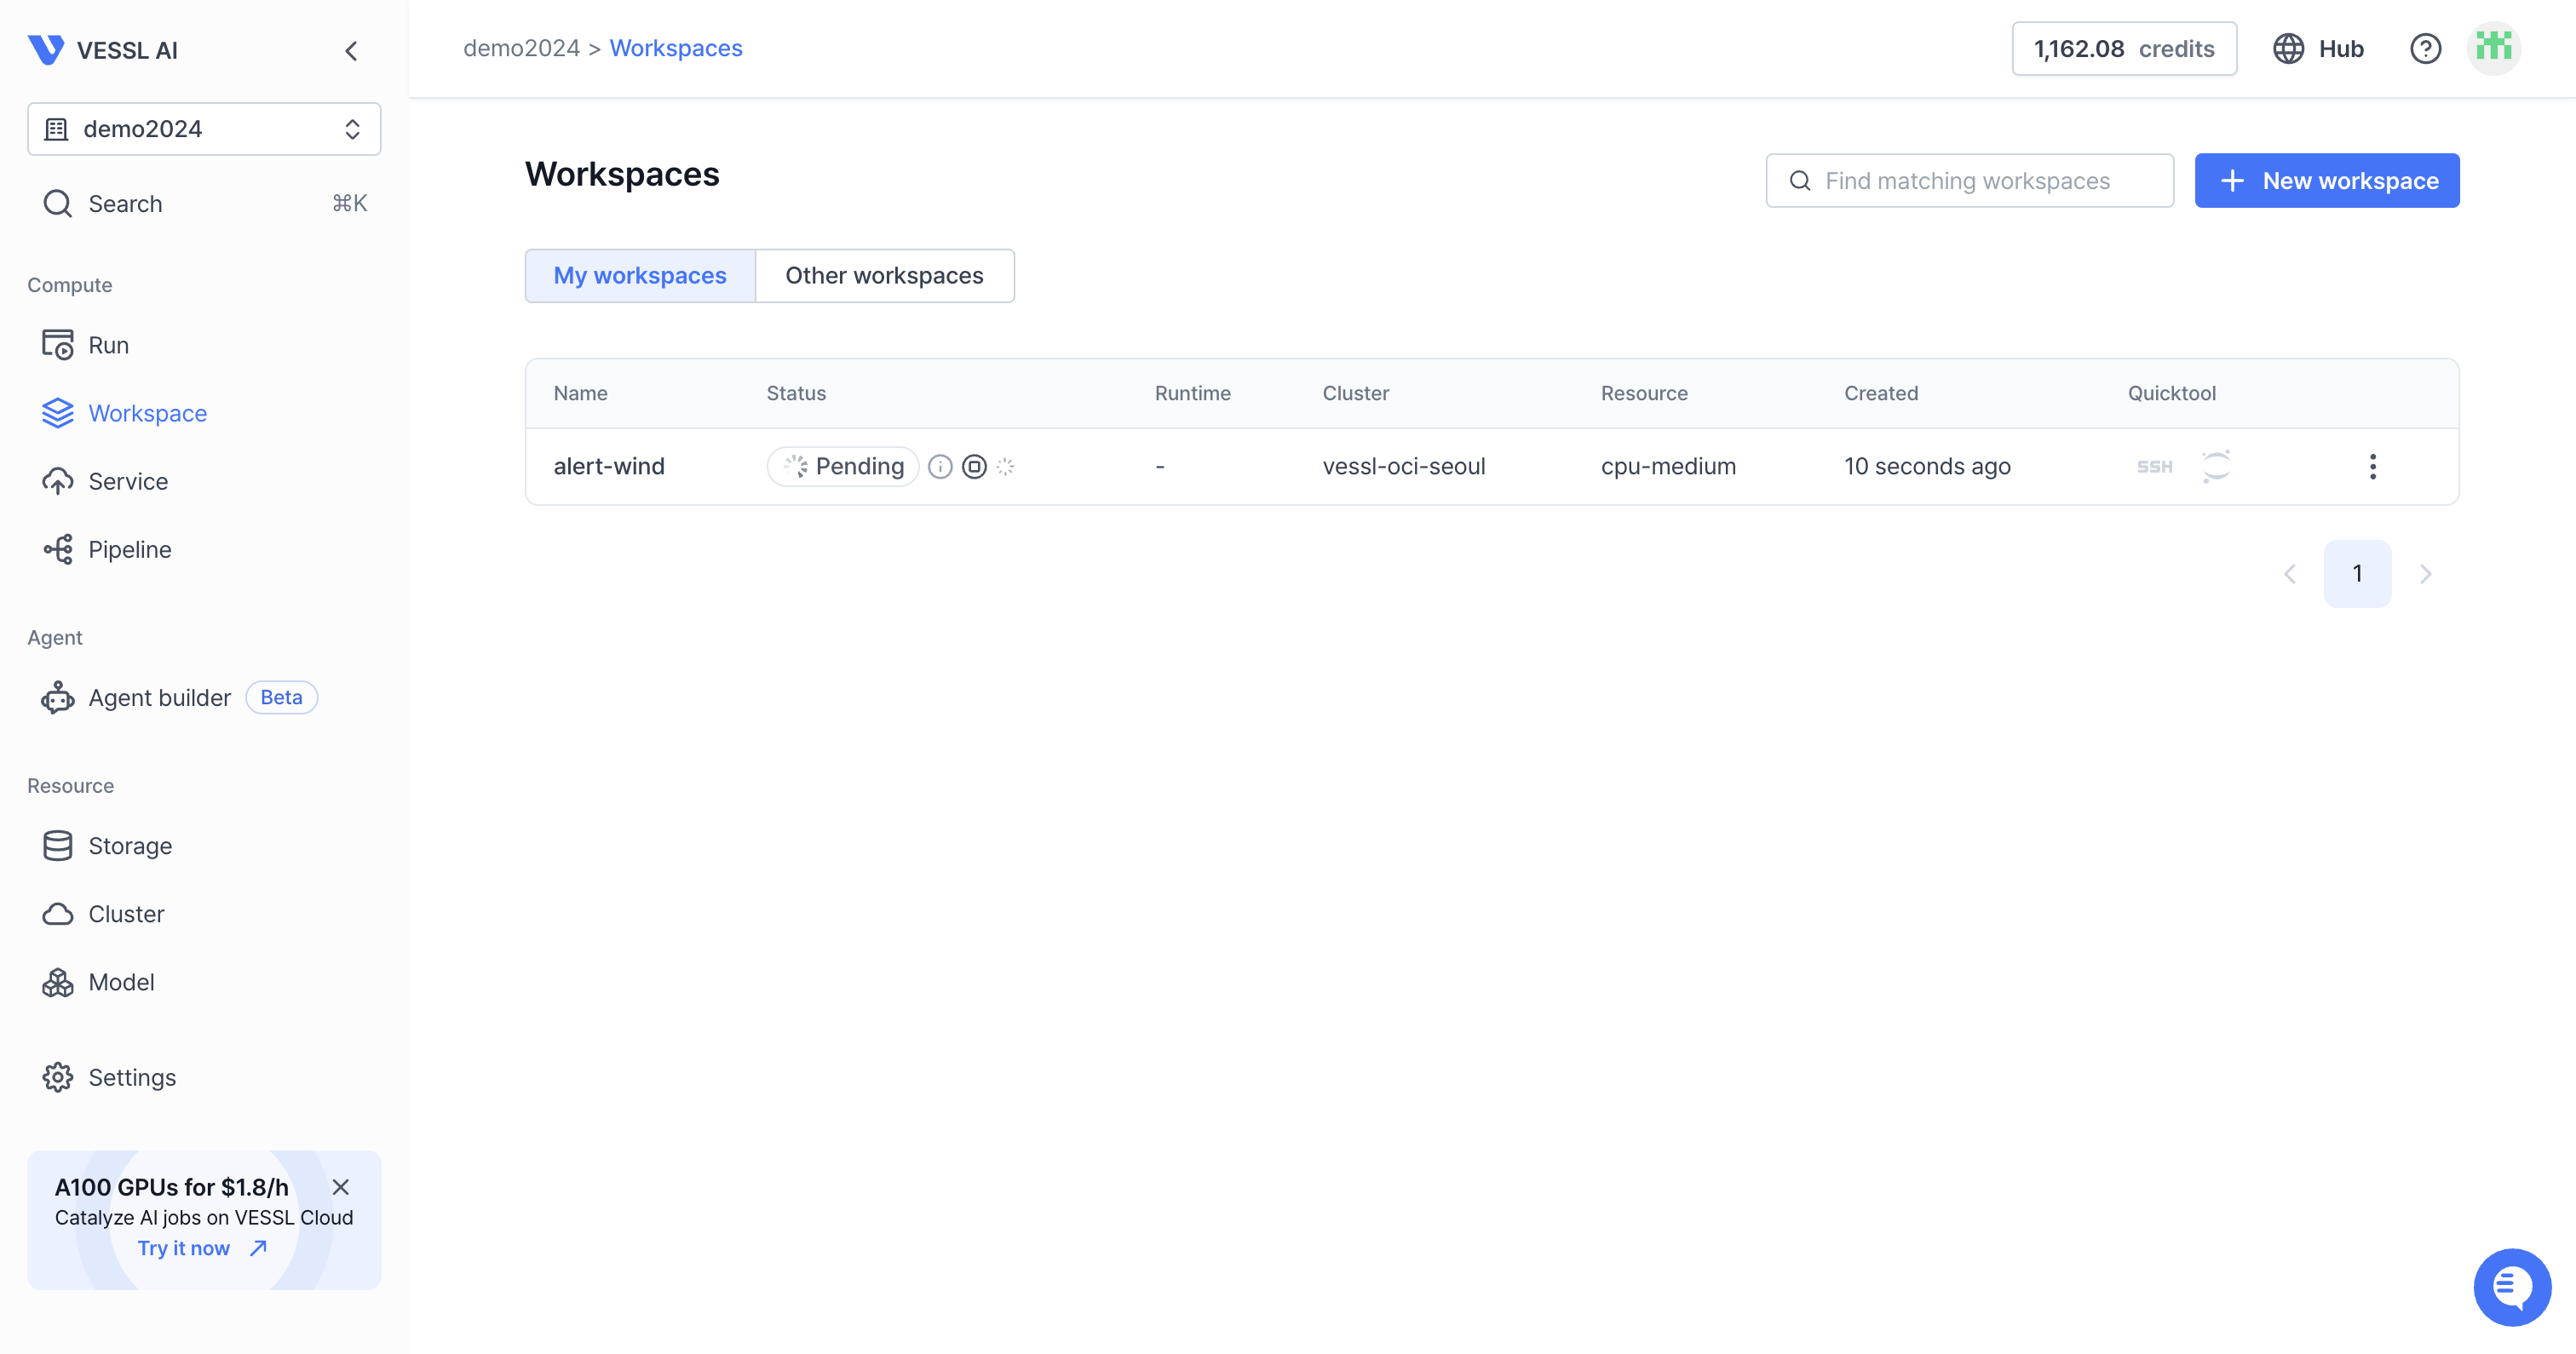2576x1354 pixels.
Task: Click the Find matching workspaces field
Action: point(1968,181)
